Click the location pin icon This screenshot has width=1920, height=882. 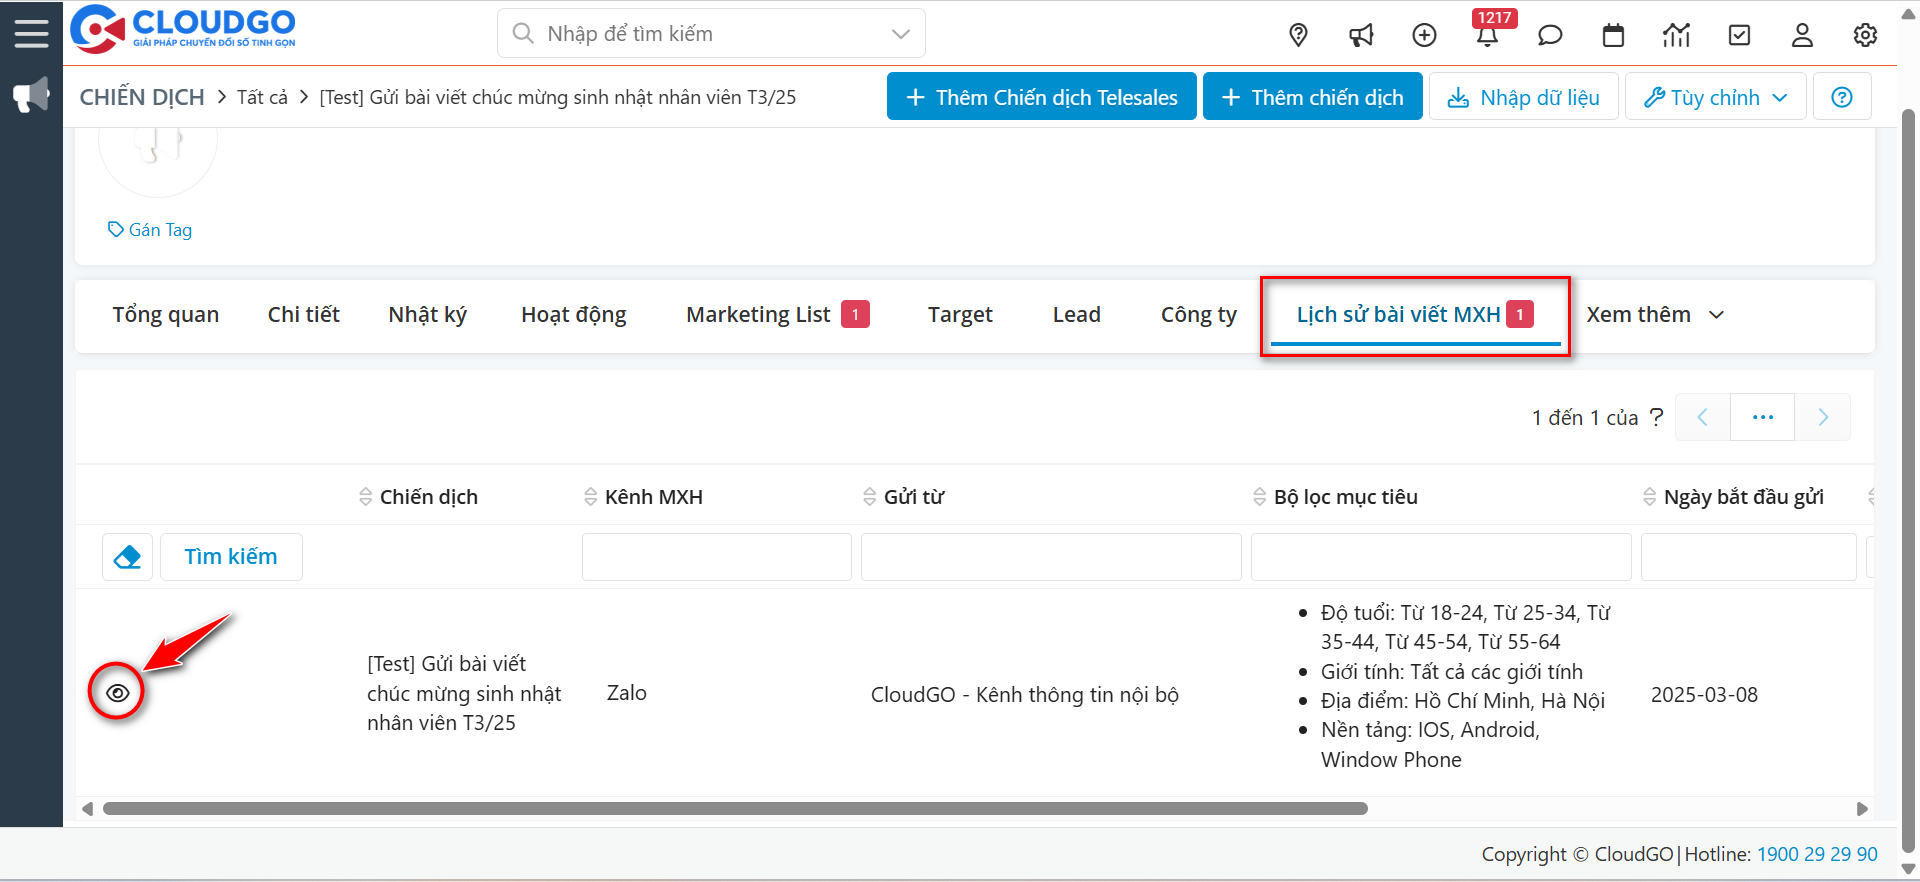(x=1298, y=35)
